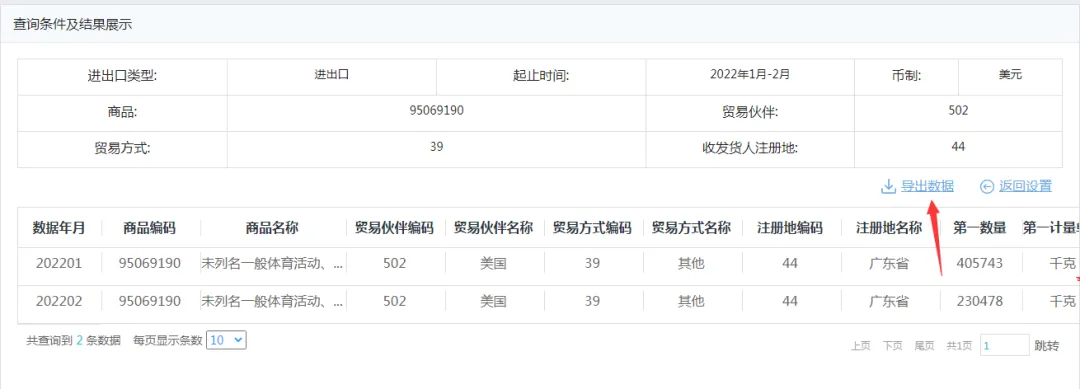The width and height of the screenshot is (1080, 389).
Task: Click 95069190 in the query conditions table
Action: pyautogui.click(x=437, y=111)
